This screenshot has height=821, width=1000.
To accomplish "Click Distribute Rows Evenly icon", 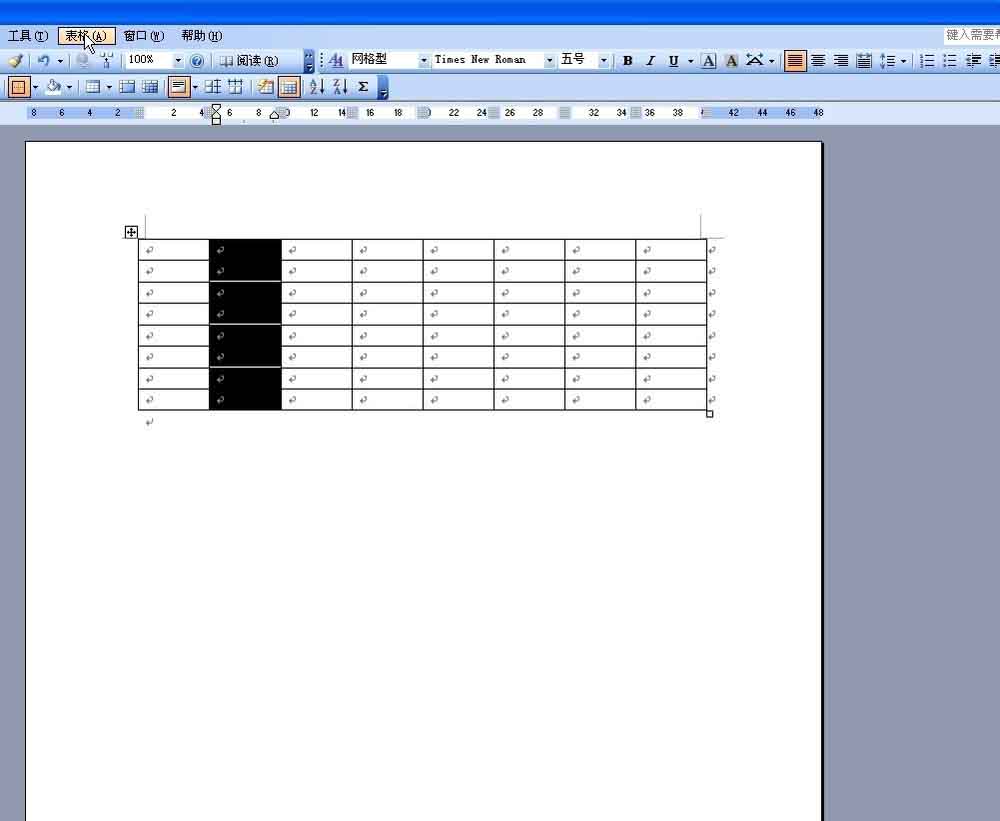I will pos(213,87).
